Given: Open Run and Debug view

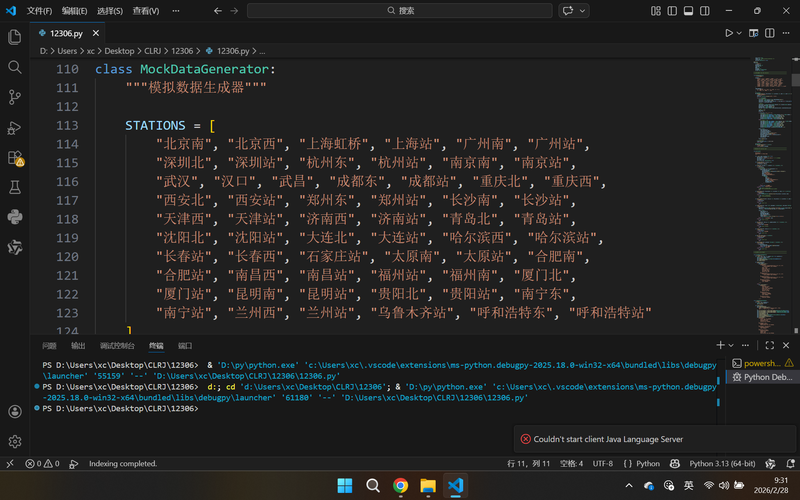Looking at the screenshot, I should (x=15, y=127).
